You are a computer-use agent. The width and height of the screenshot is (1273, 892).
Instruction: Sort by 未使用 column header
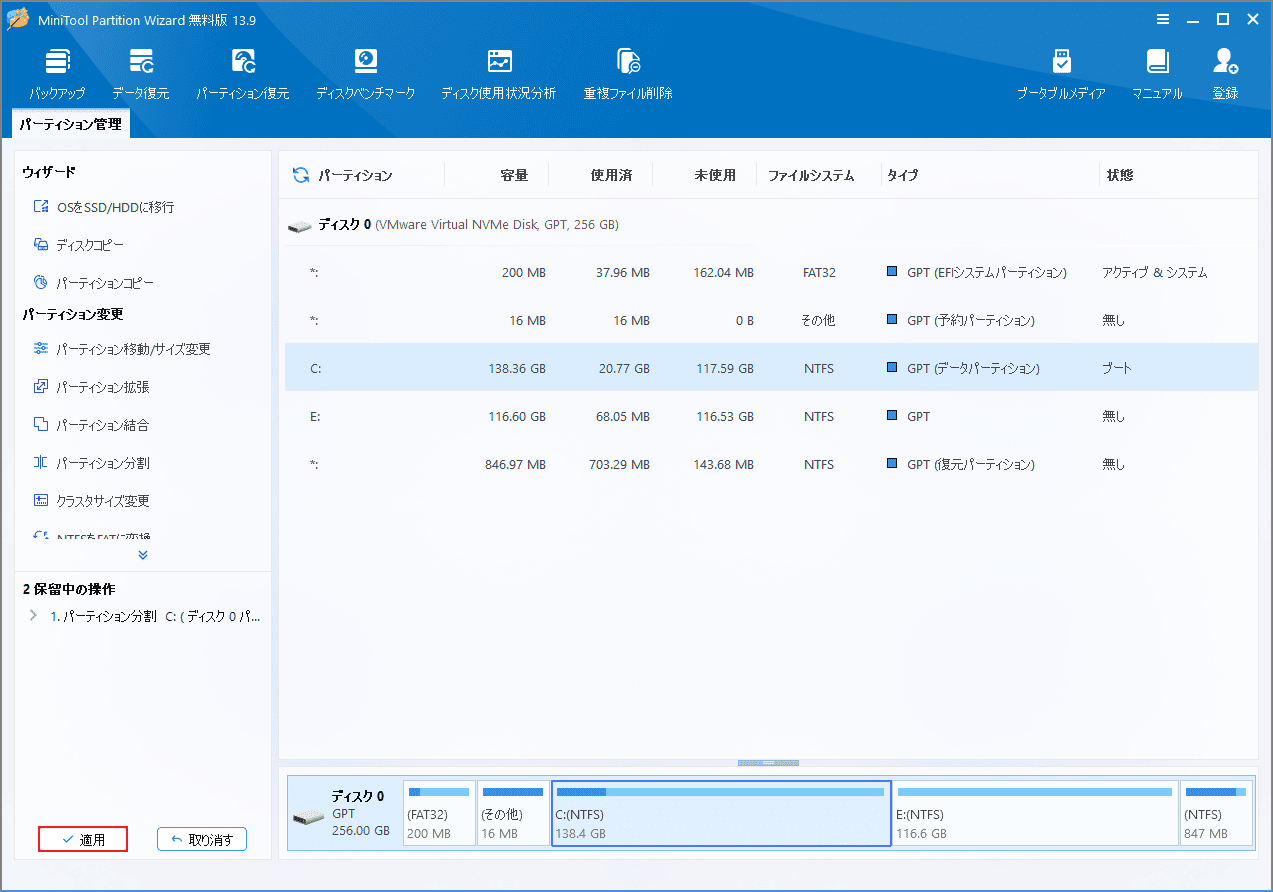[715, 175]
